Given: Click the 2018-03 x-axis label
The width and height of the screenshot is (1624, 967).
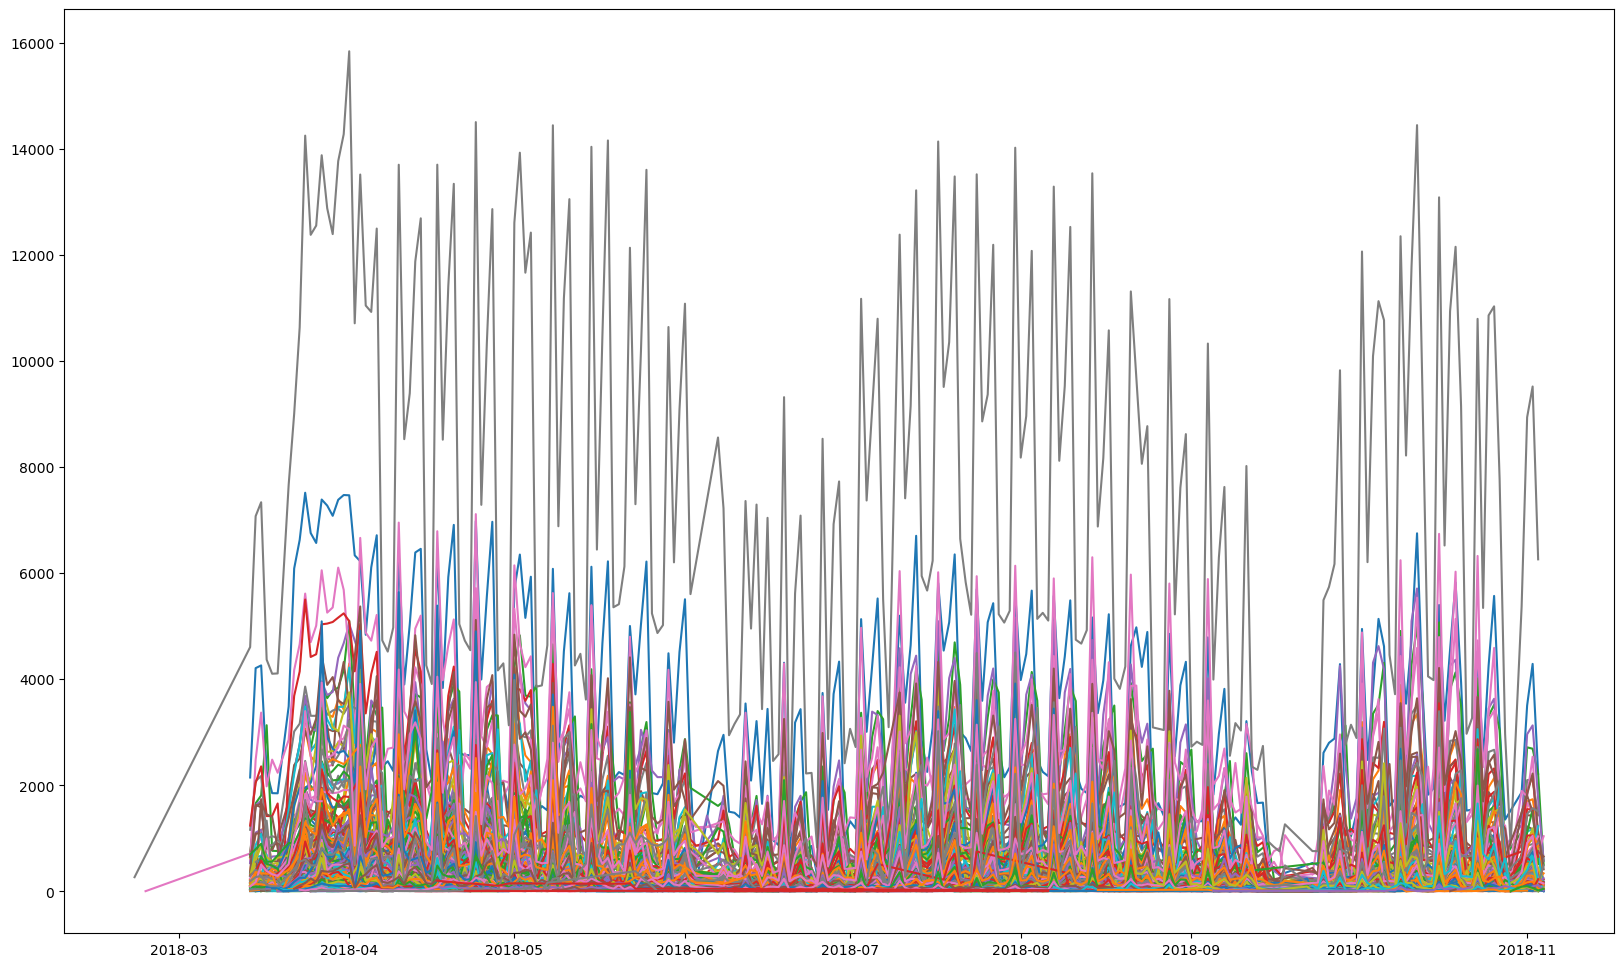Looking at the screenshot, I should 181,949.
